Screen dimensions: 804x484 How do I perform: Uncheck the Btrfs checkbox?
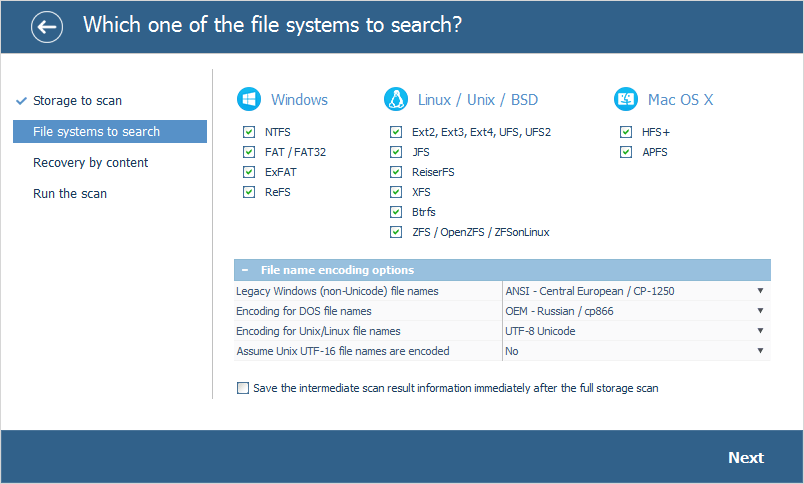(396, 212)
